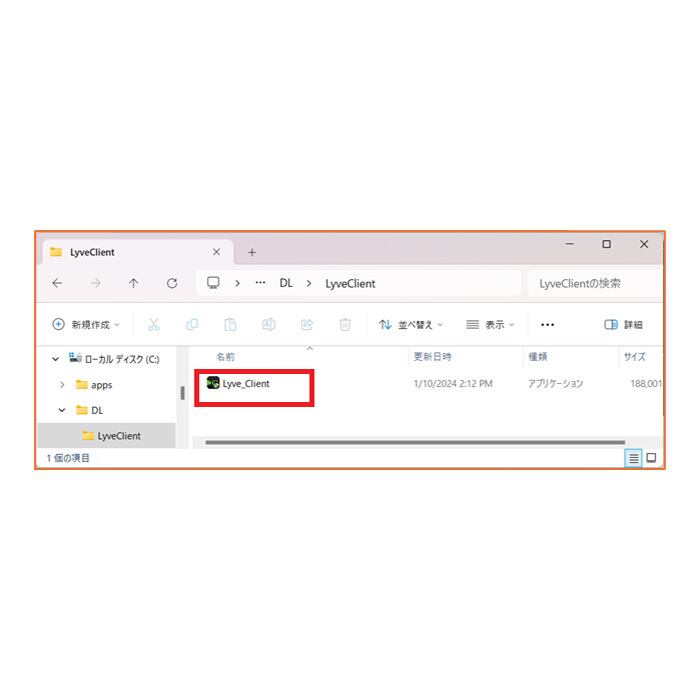
Task: Toggle the 詳細 details pane
Action: (x=623, y=325)
